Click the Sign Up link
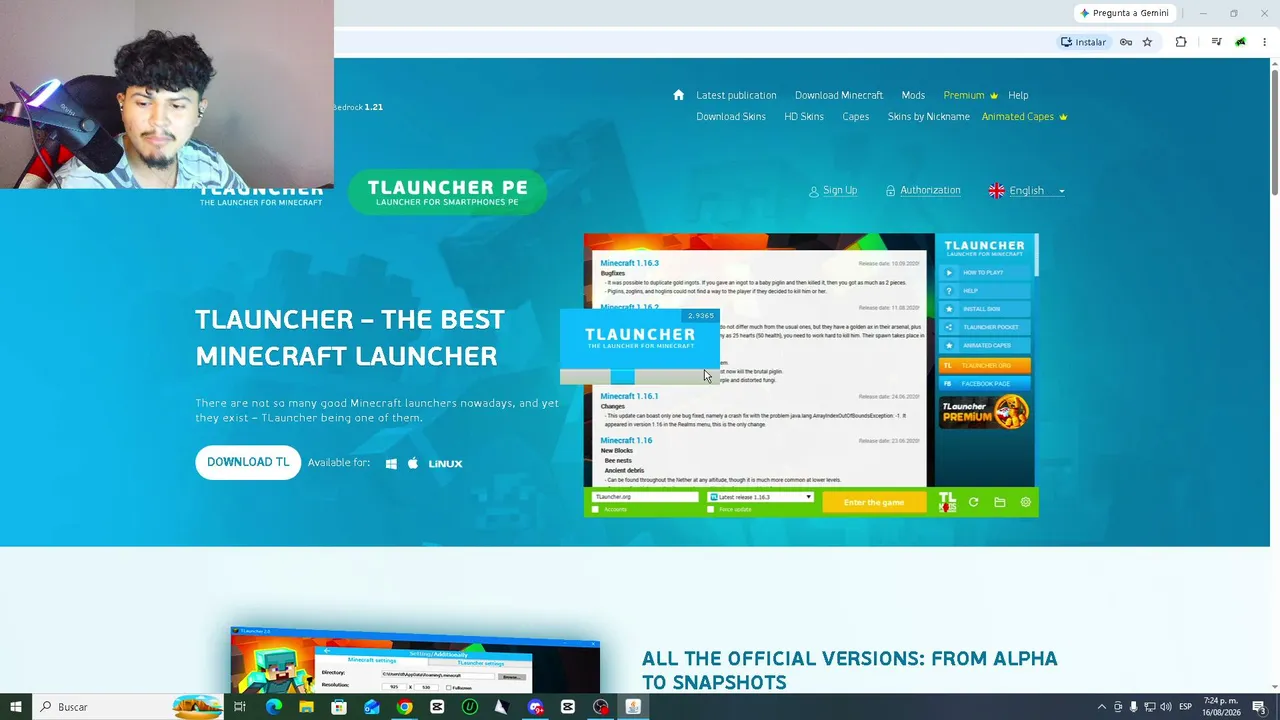The width and height of the screenshot is (1280, 720). pos(833,190)
